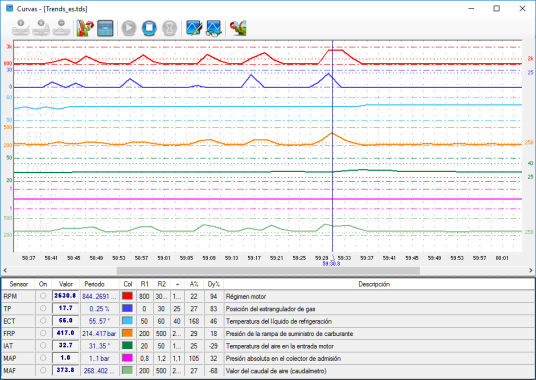Select 'Valor del caudal de aire' text
Image resolution: width=536 pixels, height=380 pixels.
[x=276, y=370]
